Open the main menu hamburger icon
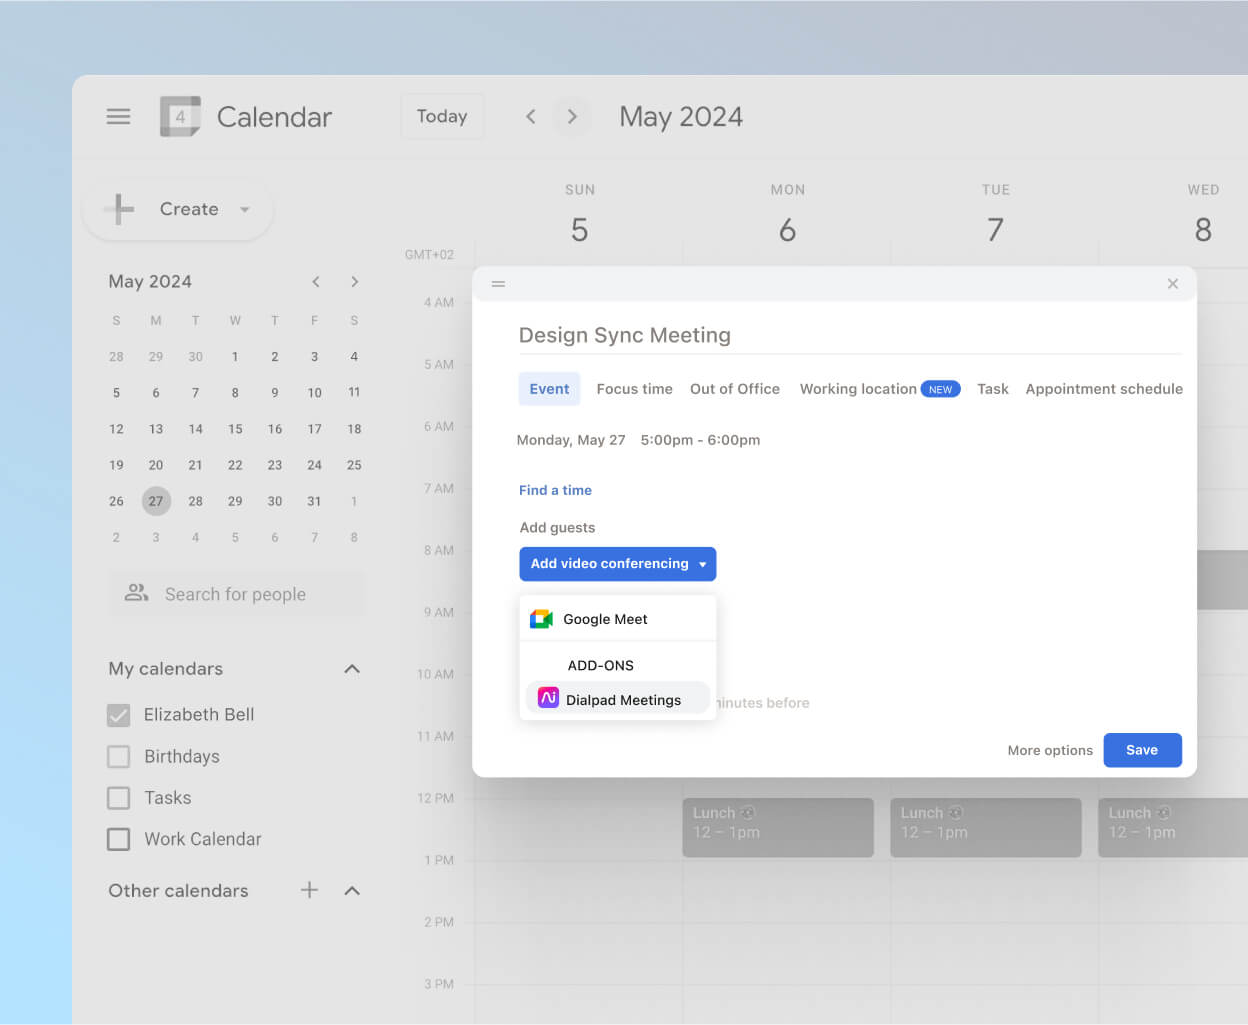 (x=118, y=116)
